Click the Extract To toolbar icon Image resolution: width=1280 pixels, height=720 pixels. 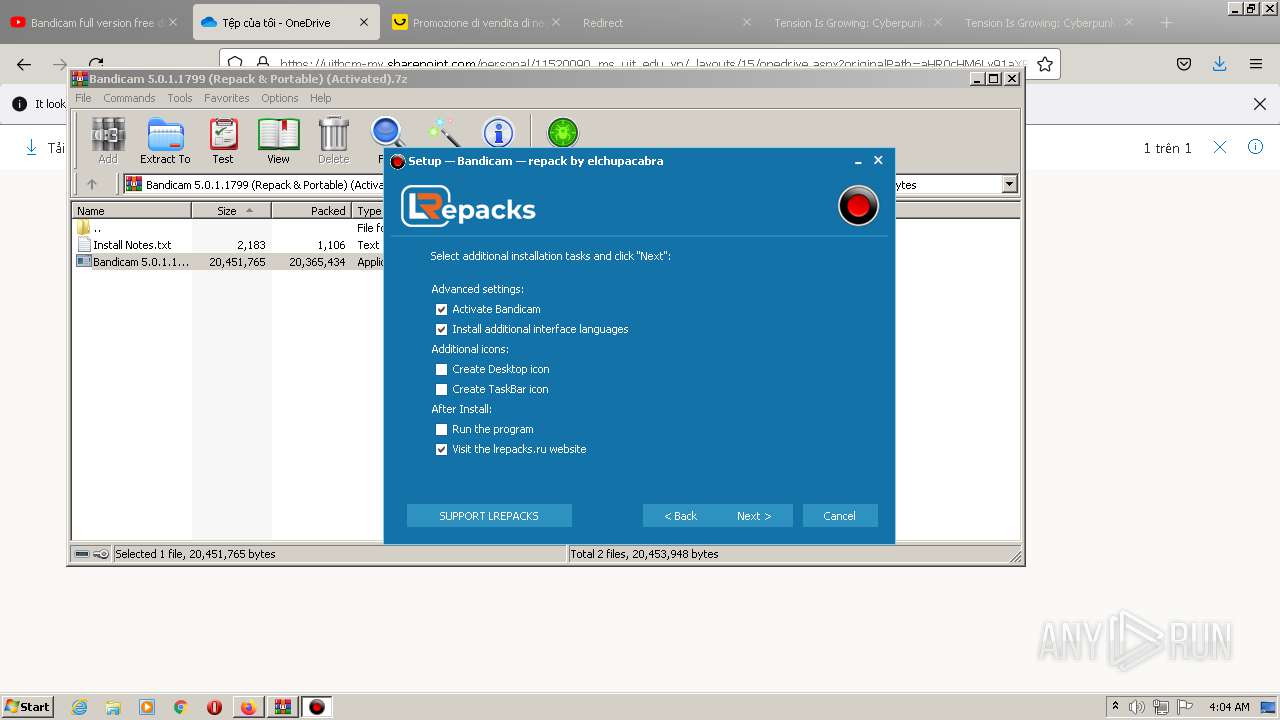(165, 140)
